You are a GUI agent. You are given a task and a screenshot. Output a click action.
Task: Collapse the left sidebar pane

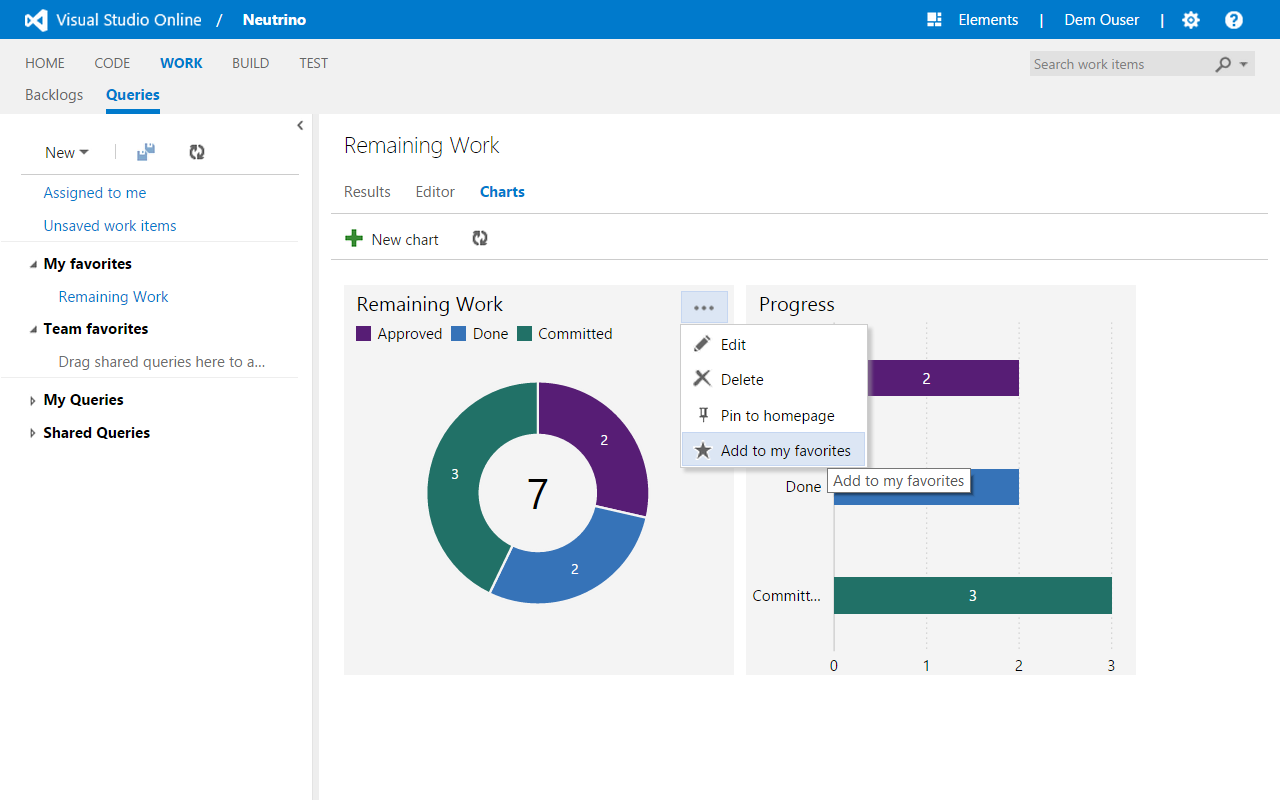tap(300, 125)
